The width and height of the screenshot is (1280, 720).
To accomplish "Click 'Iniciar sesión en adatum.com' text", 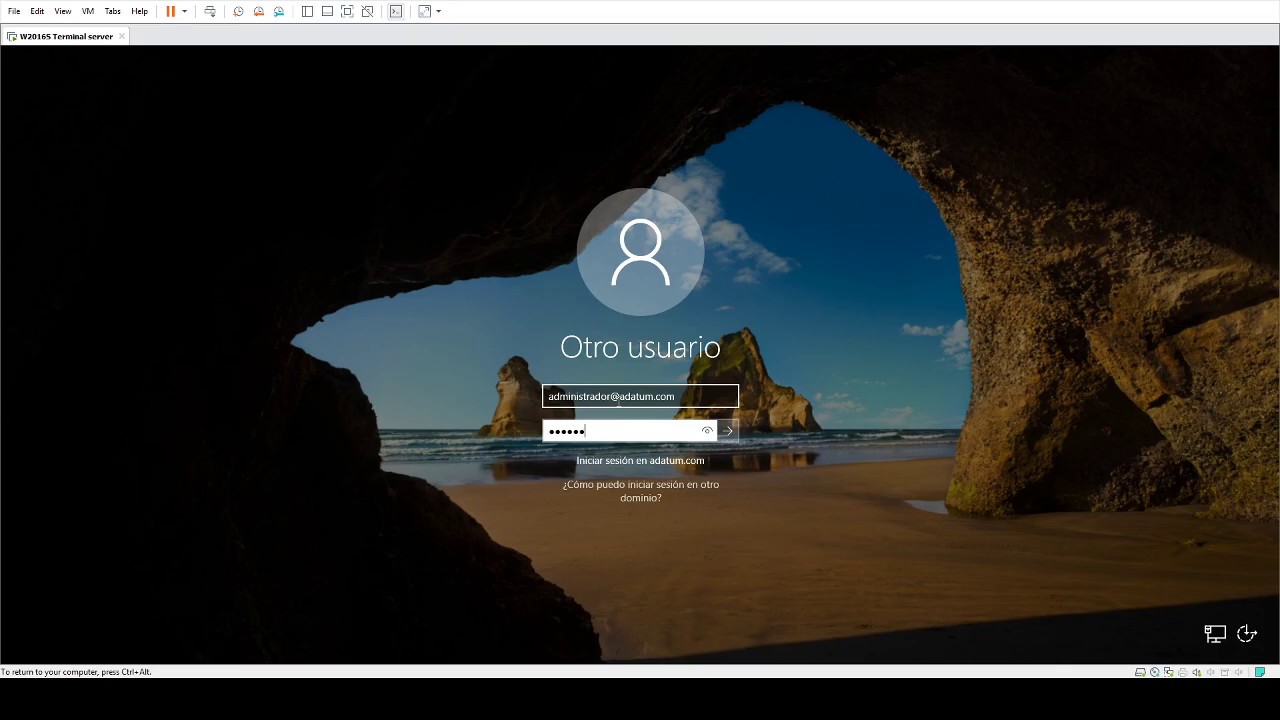I will point(640,461).
